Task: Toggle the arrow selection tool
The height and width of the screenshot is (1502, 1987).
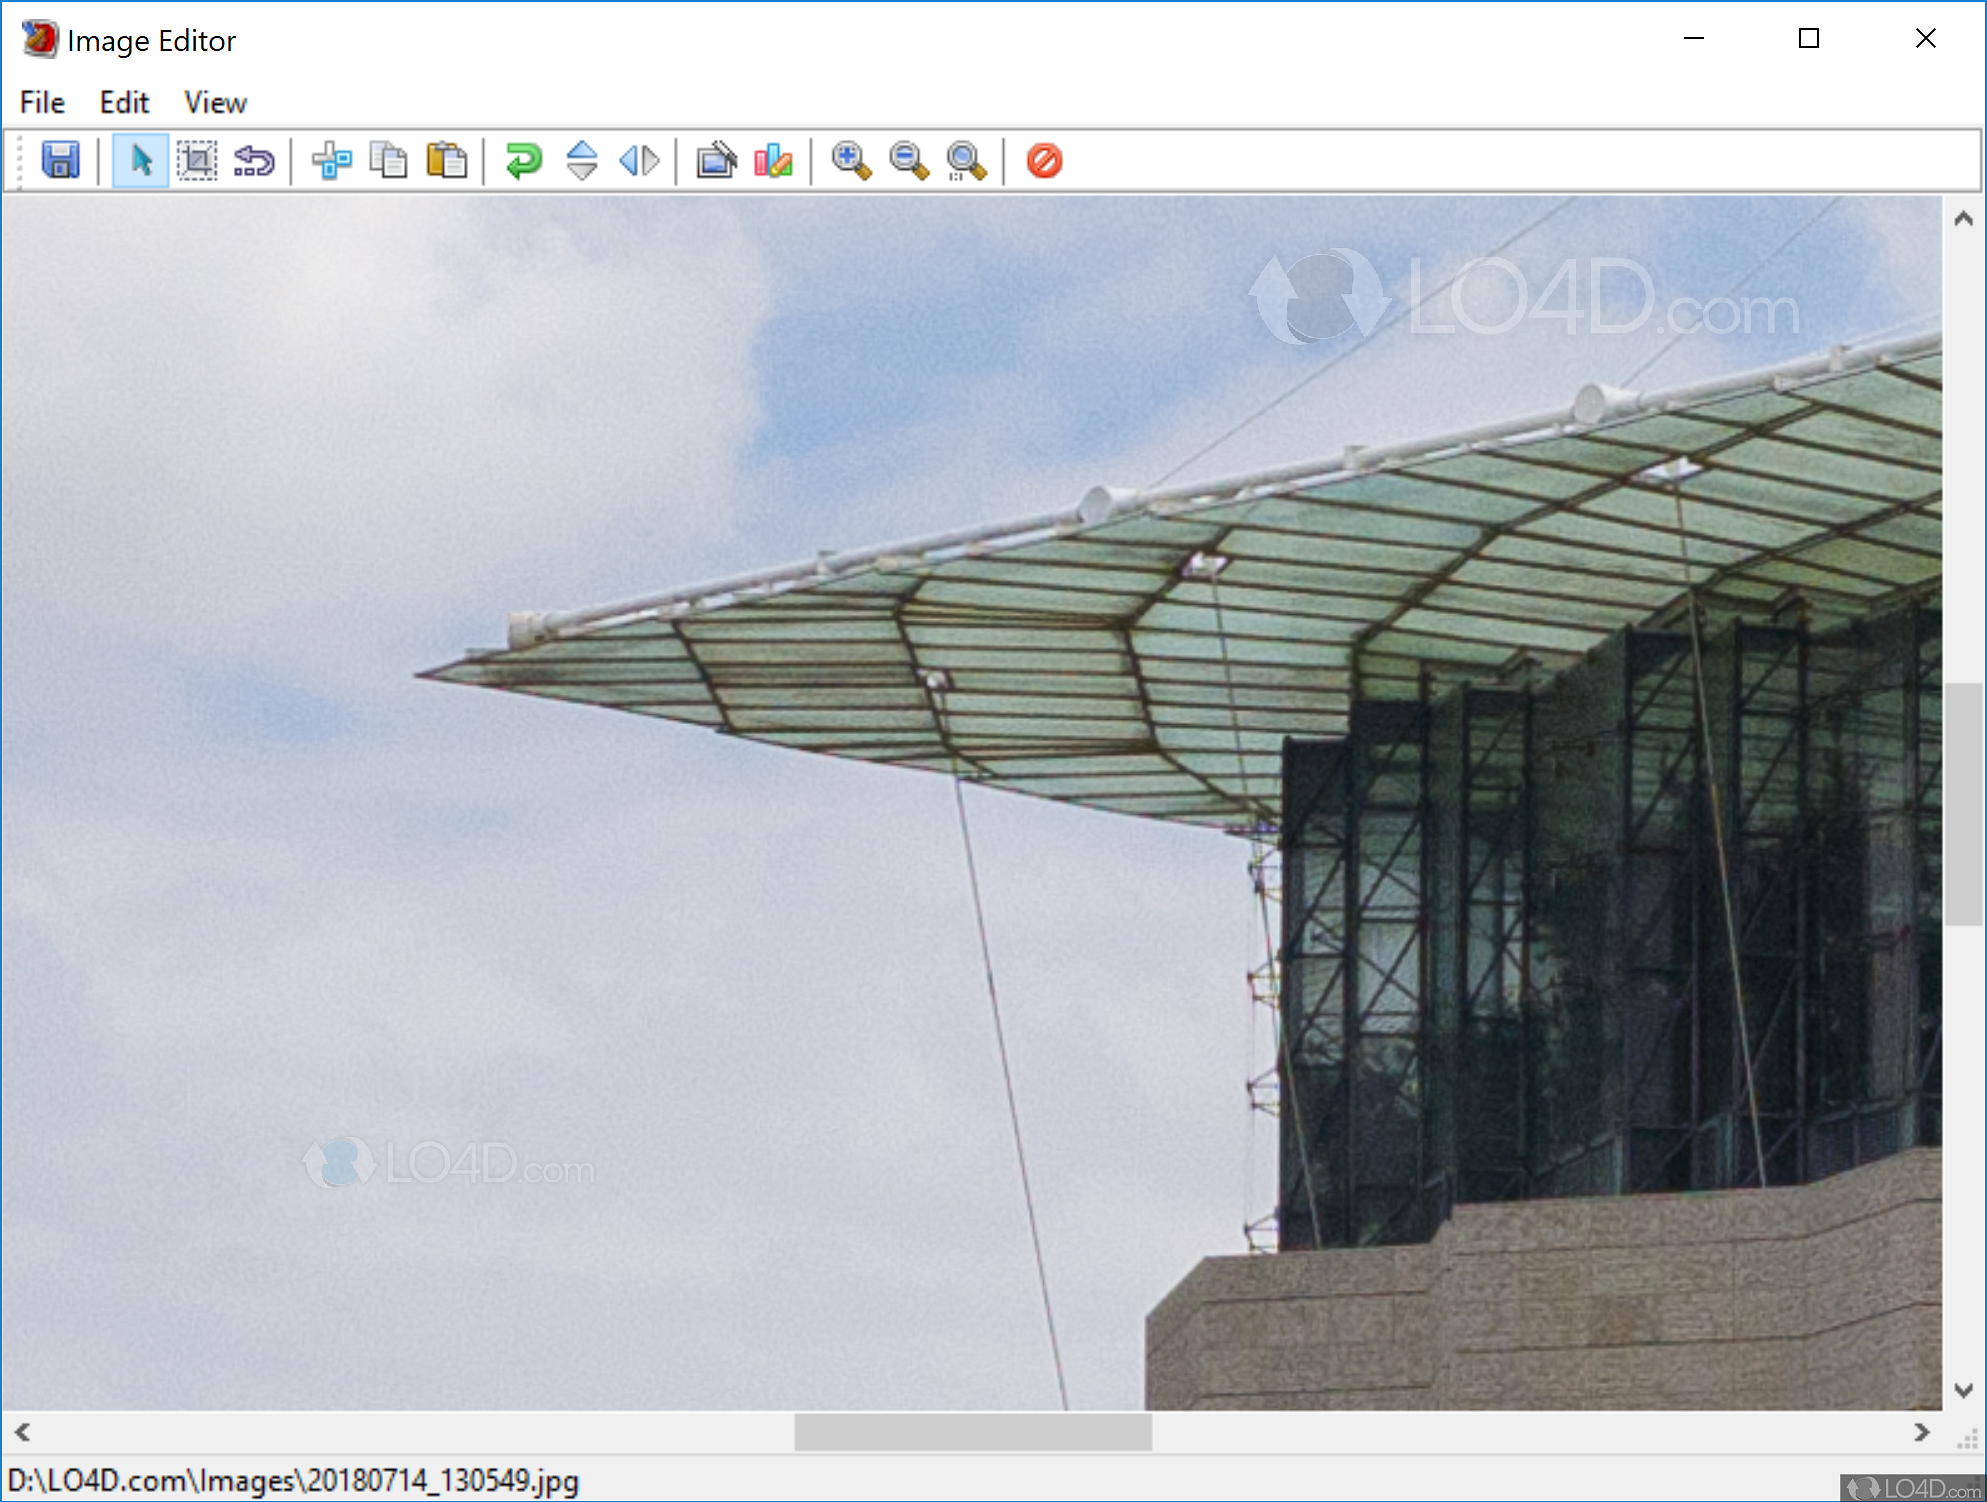Action: pyautogui.click(x=140, y=160)
